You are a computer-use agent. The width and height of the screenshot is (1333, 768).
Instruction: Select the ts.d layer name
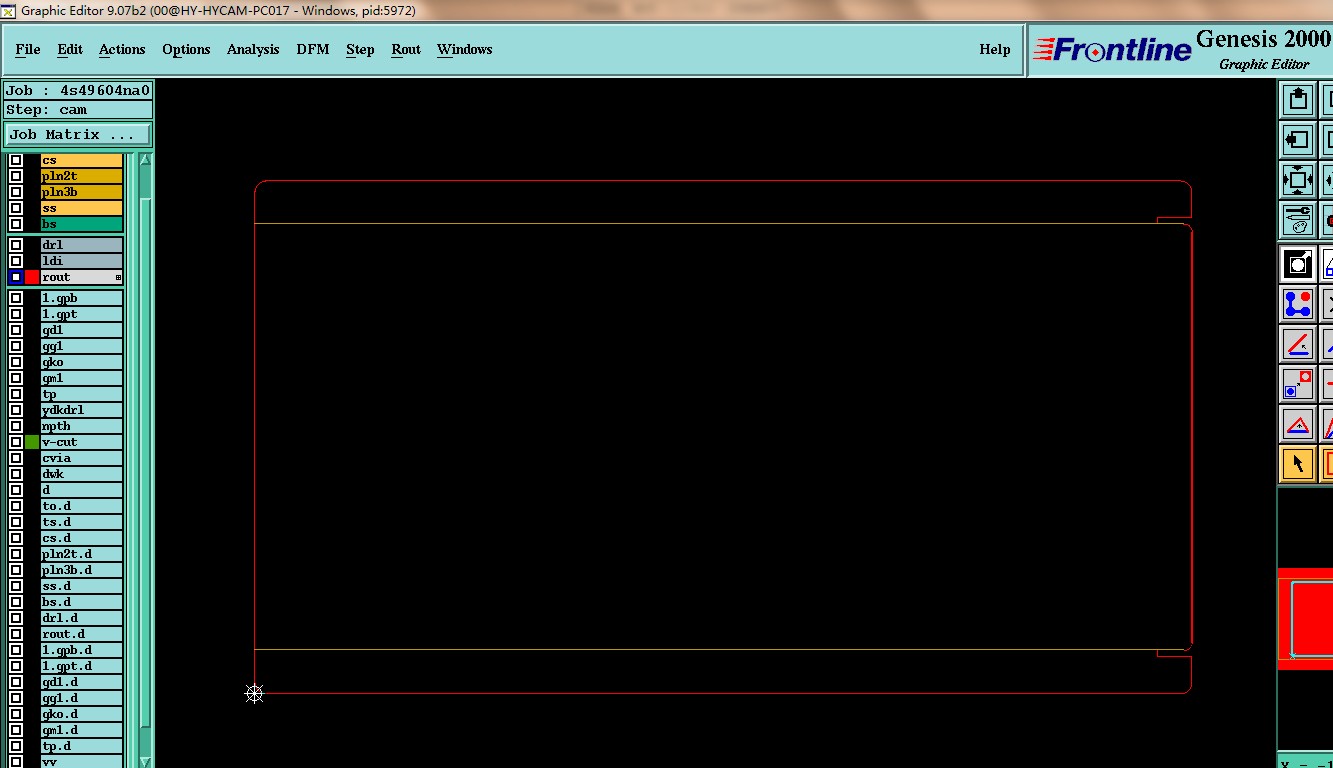[x=81, y=522]
